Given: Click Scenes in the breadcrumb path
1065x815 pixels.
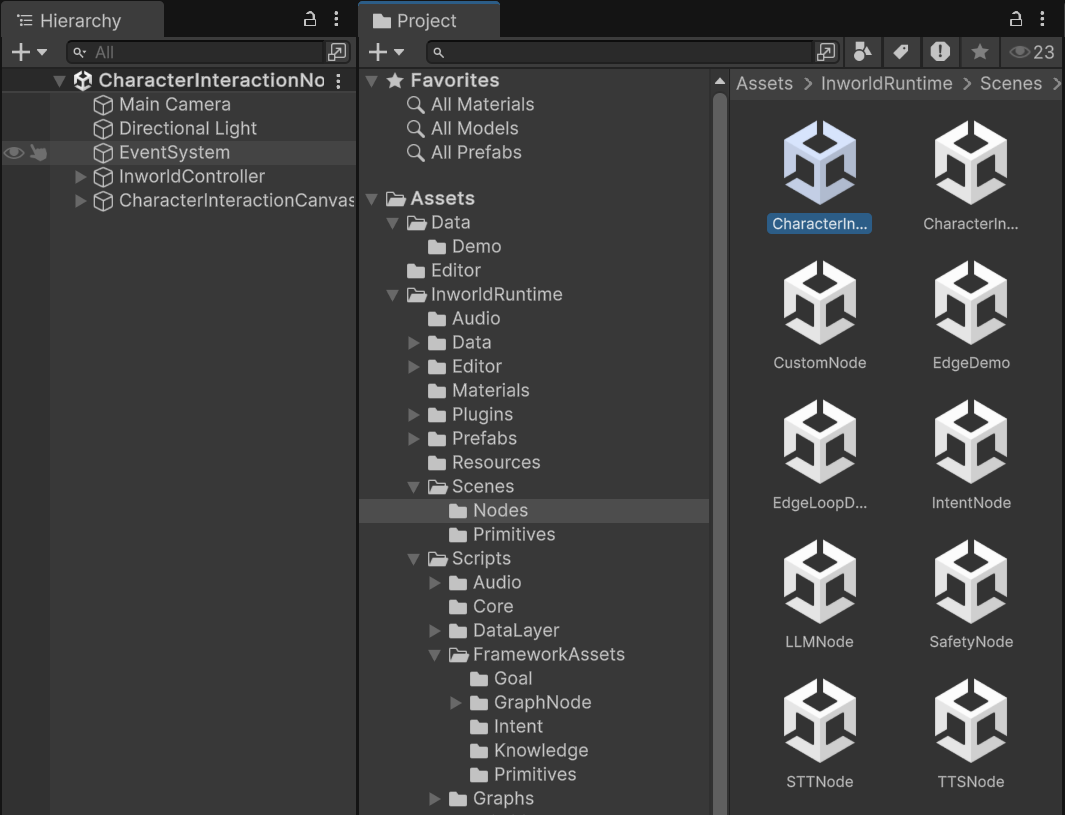Looking at the screenshot, I should (1011, 84).
